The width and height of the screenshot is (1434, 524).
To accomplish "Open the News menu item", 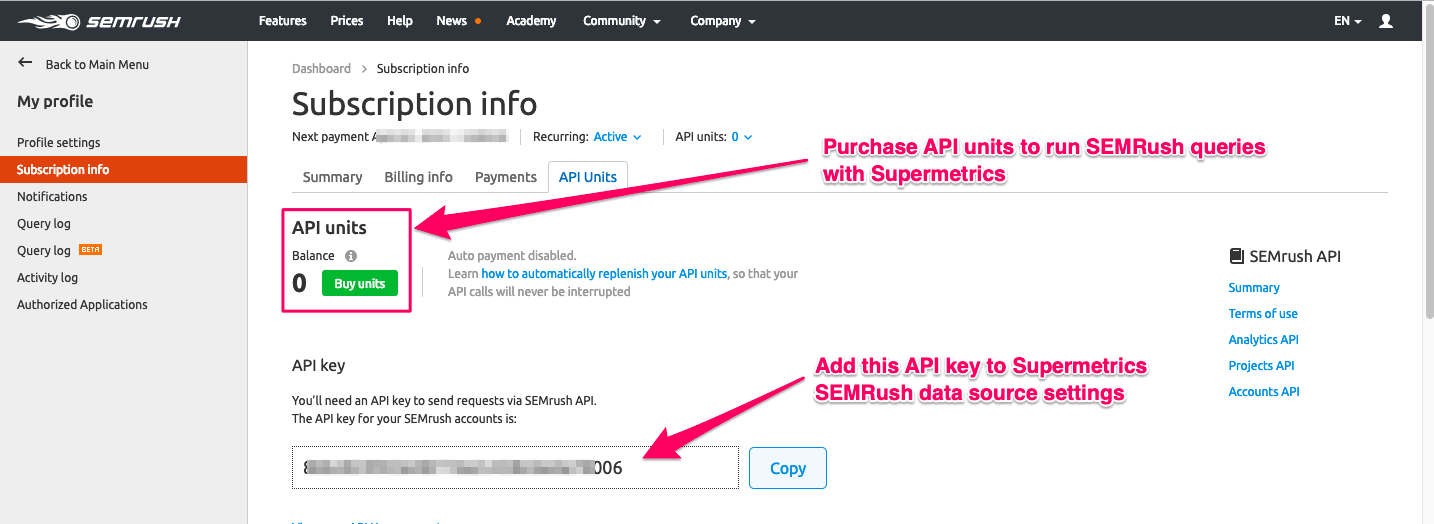I will tap(451, 20).
